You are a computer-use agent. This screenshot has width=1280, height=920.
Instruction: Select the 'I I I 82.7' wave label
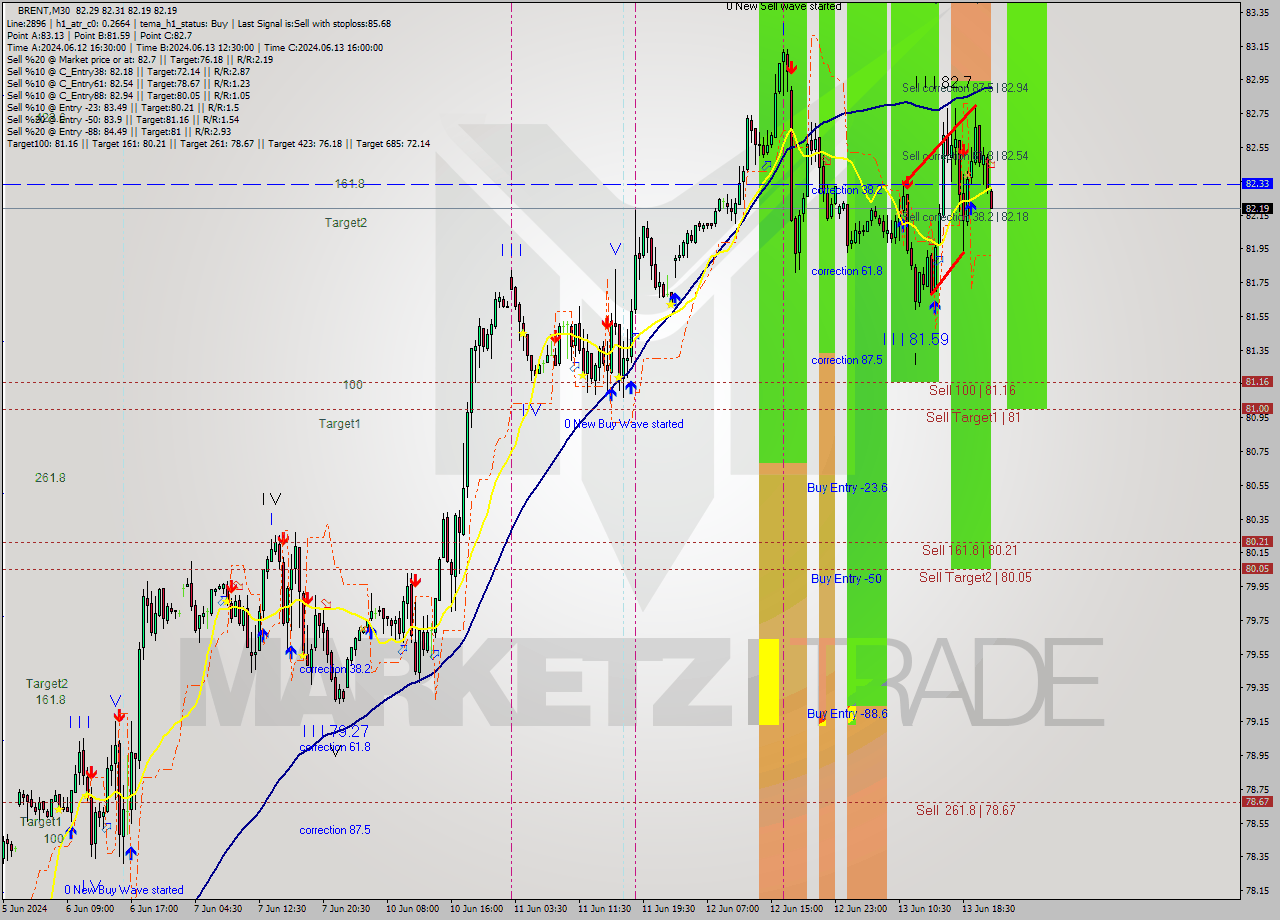[943, 81]
